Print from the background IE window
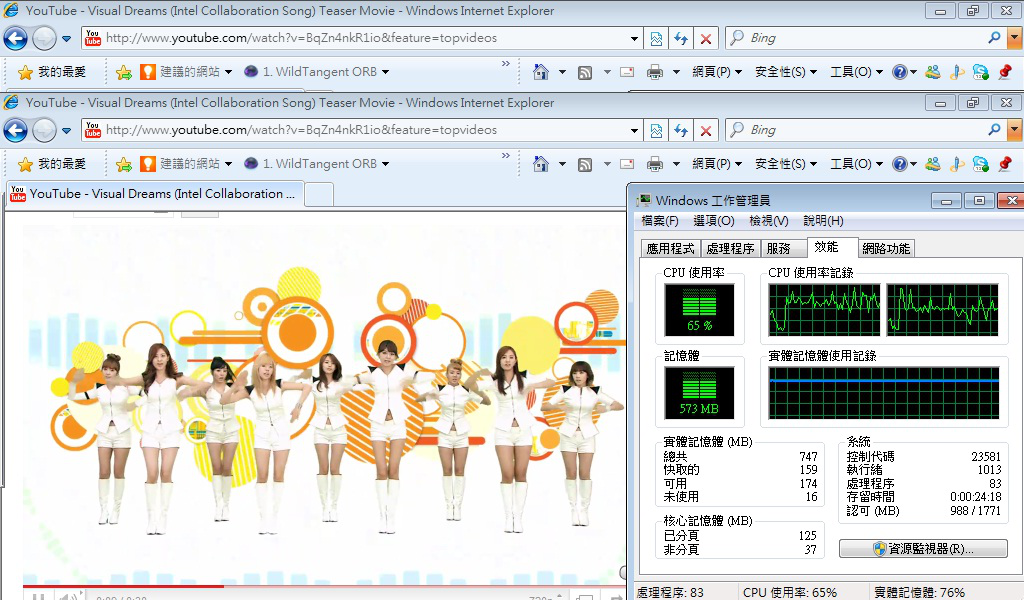 pos(654,72)
